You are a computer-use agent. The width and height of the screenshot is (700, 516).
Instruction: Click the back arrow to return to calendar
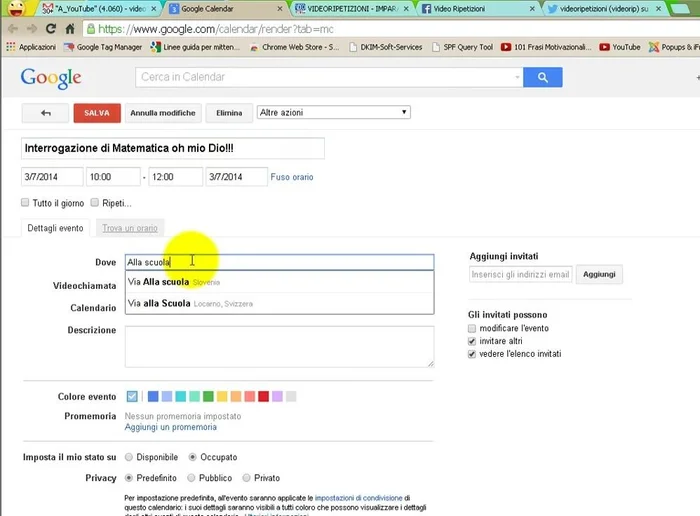click(45, 113)
